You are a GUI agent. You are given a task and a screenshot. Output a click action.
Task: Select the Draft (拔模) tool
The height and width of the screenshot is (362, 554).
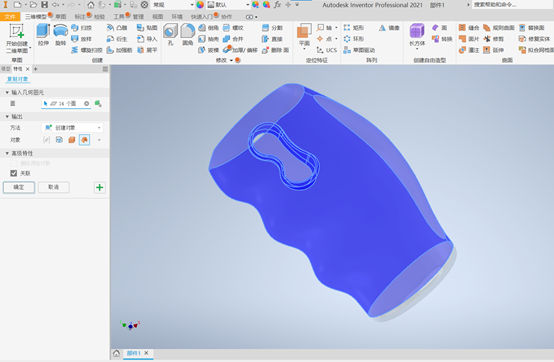point(208,50)
